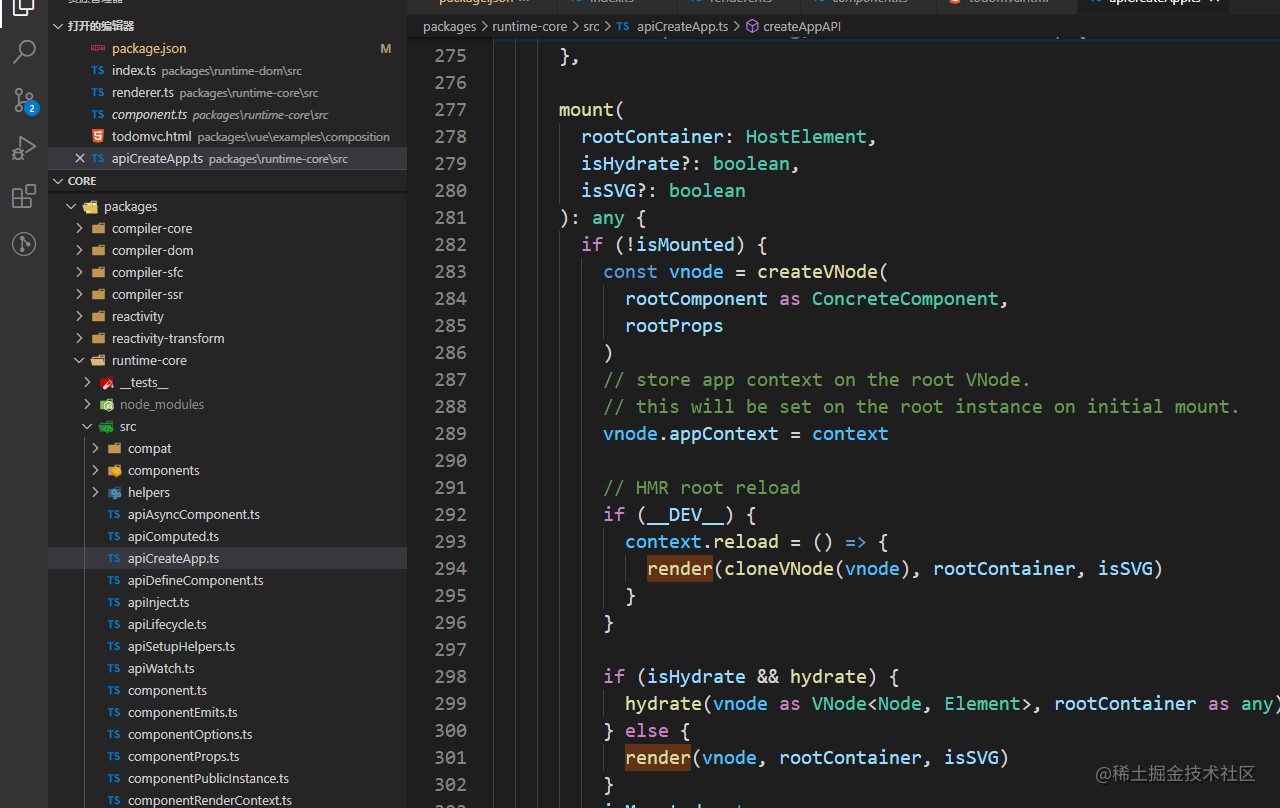Click the src breadcrumb segment

point(591,26)
